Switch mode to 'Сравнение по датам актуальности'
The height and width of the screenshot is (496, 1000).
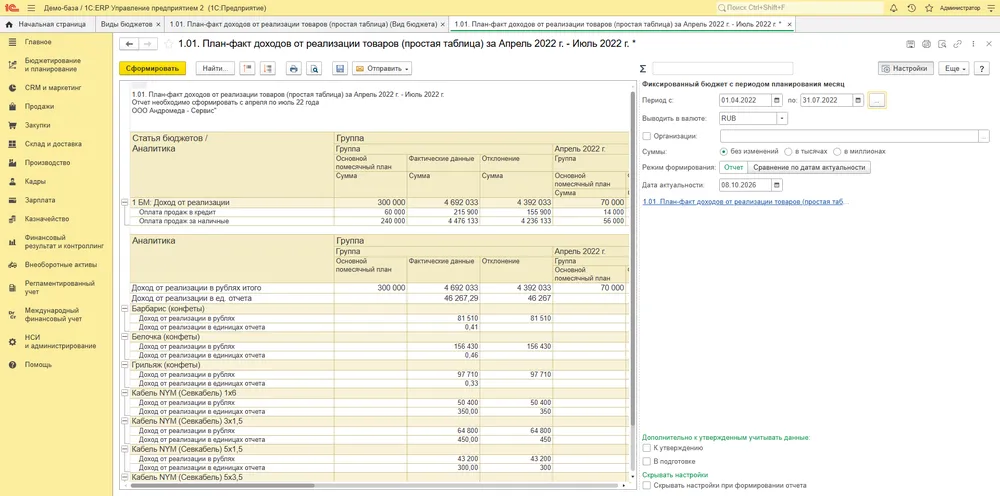point(809,167)
